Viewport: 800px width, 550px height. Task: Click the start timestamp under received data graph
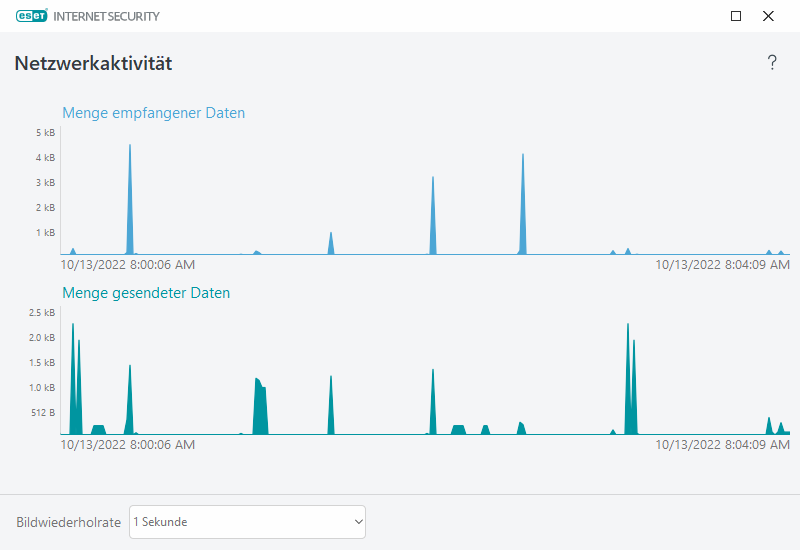point(128,265)
